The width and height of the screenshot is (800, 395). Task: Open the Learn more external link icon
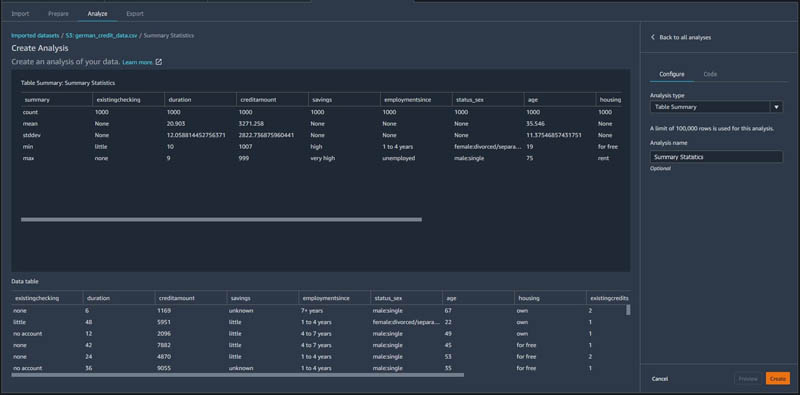click(x=159, y=62)
